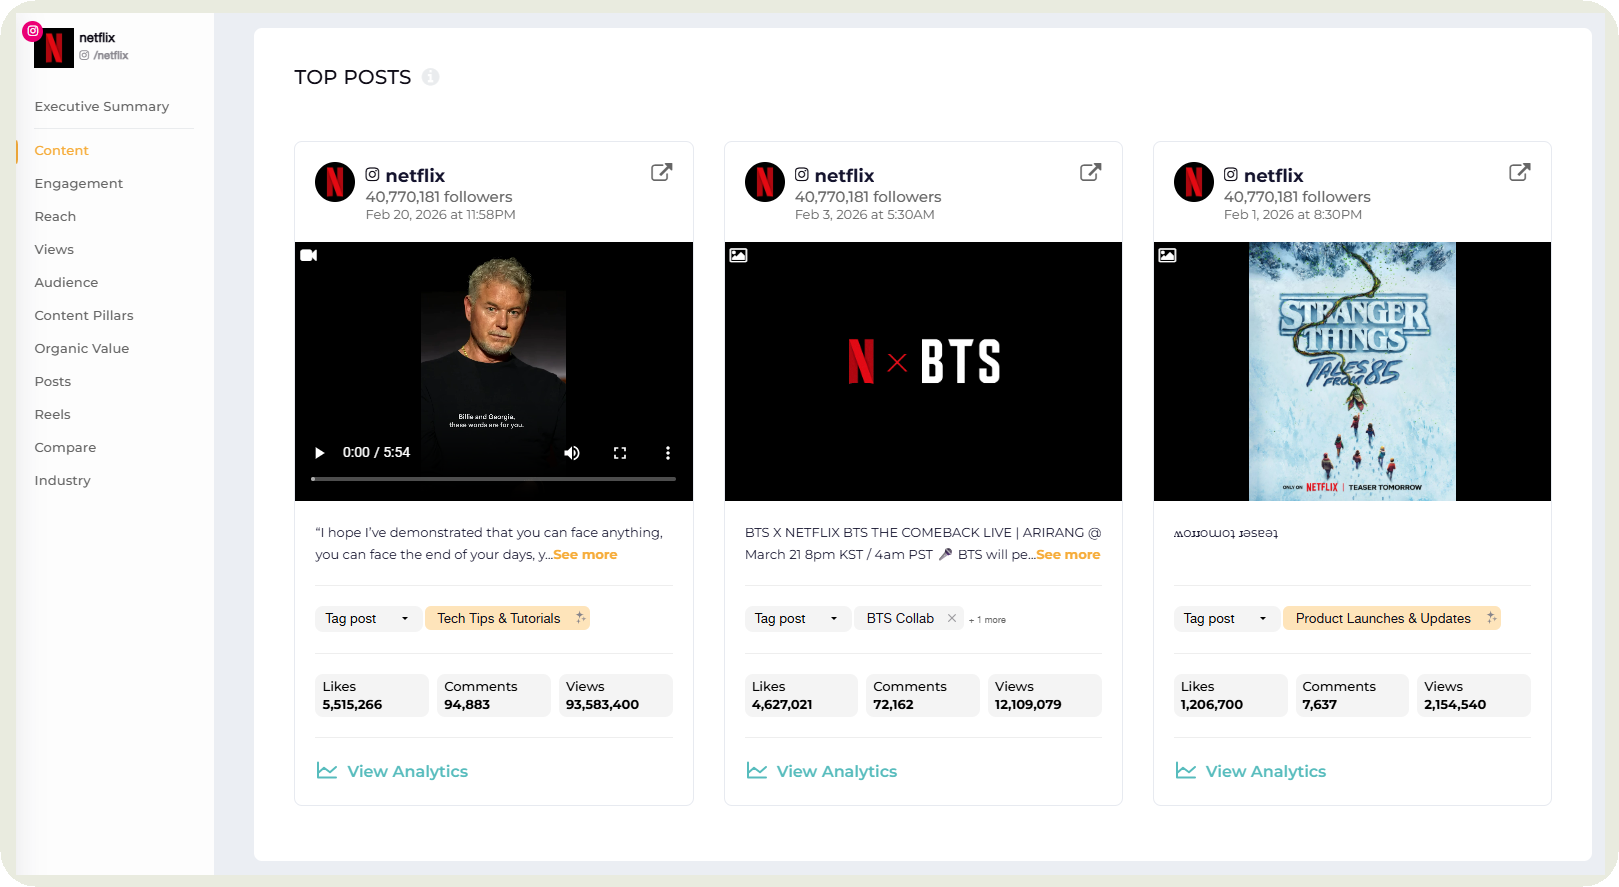Click the N x BTS post thumbnail
This screenshot has width=1619, height=887.
pos(923,371)
